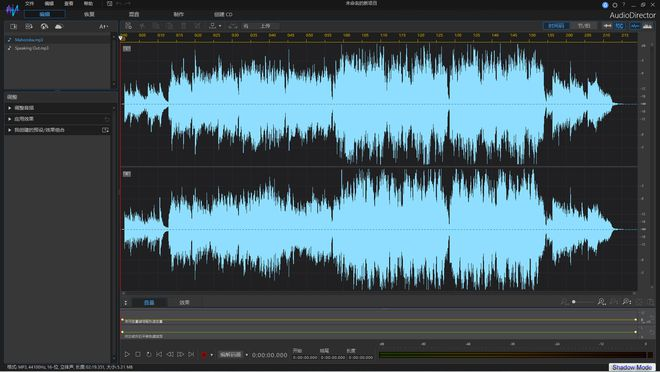Click the red record button
The width and height of the screenshot is (660, 372).
pos(204,355)
